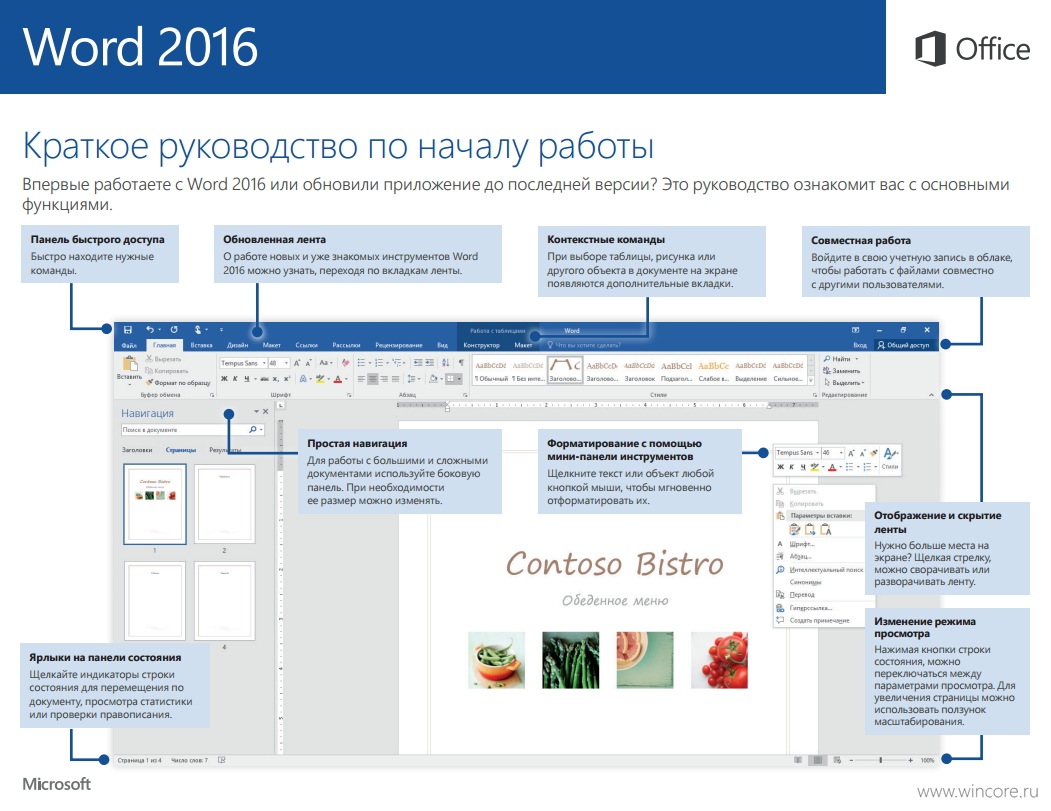Select the Формат по образцу format painter
The height and width of the screenshot is (811, 1051).
[x=178, y=383]
